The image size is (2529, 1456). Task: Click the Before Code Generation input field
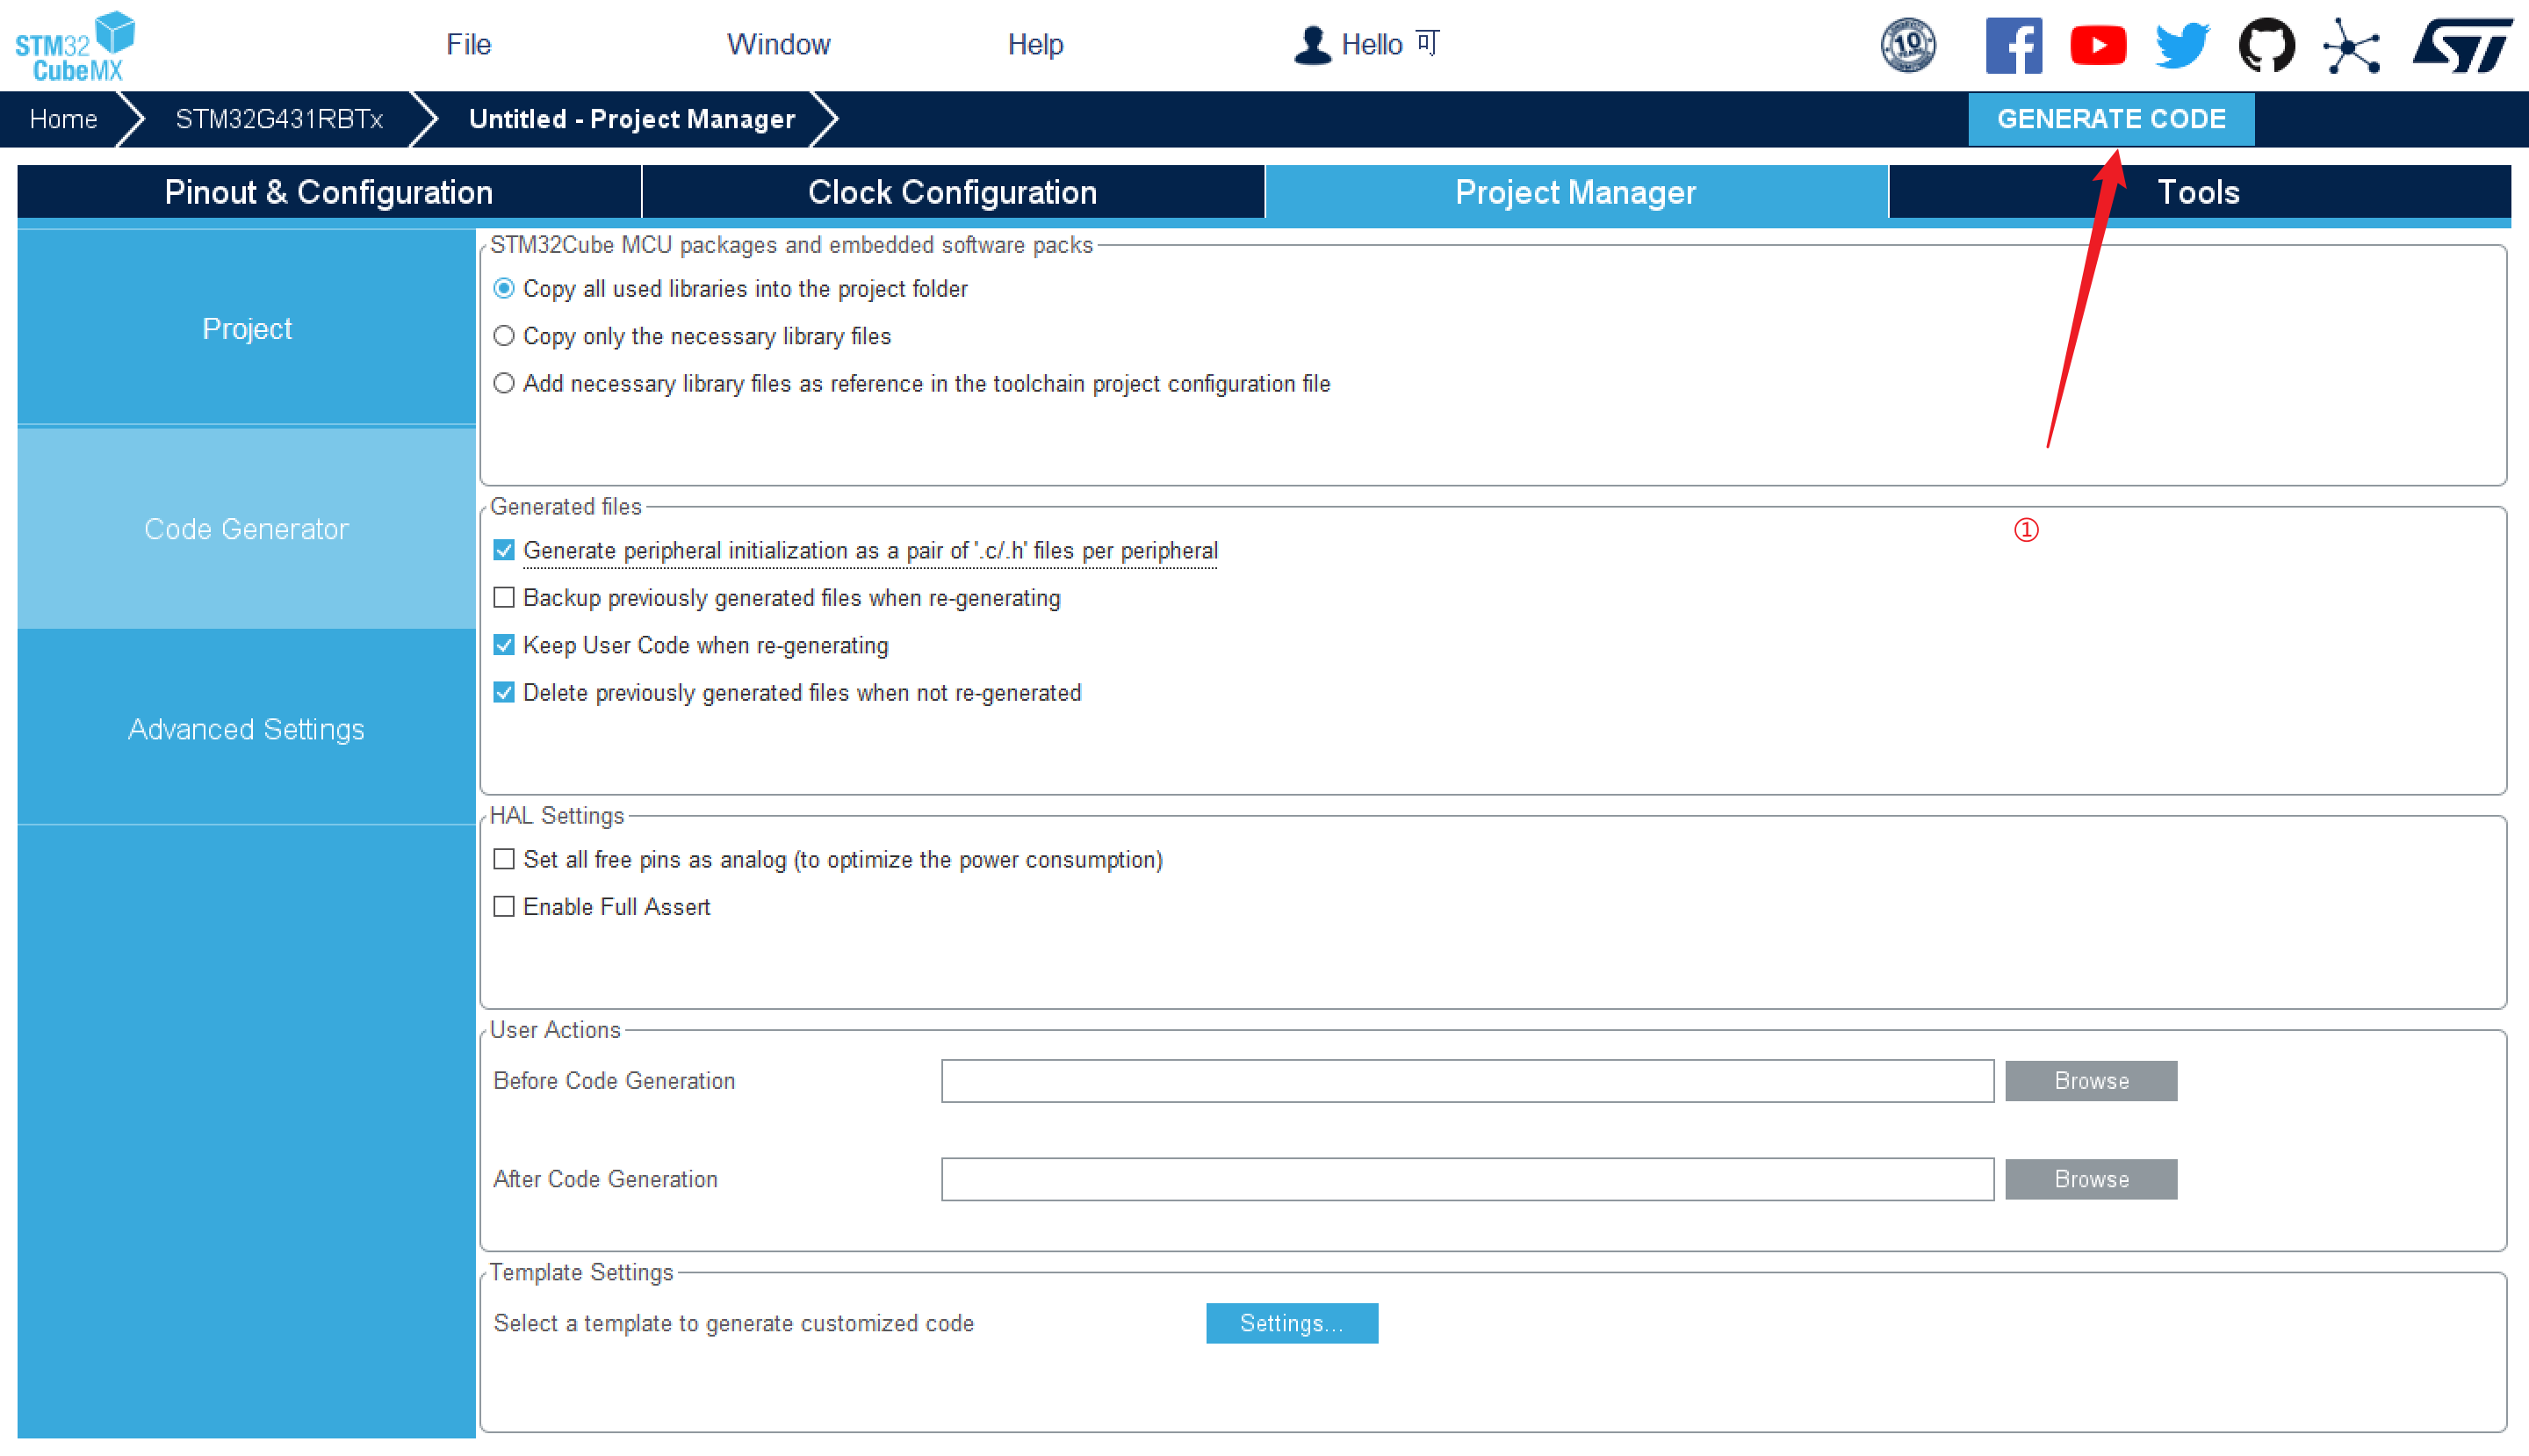click(1467, 1081)
